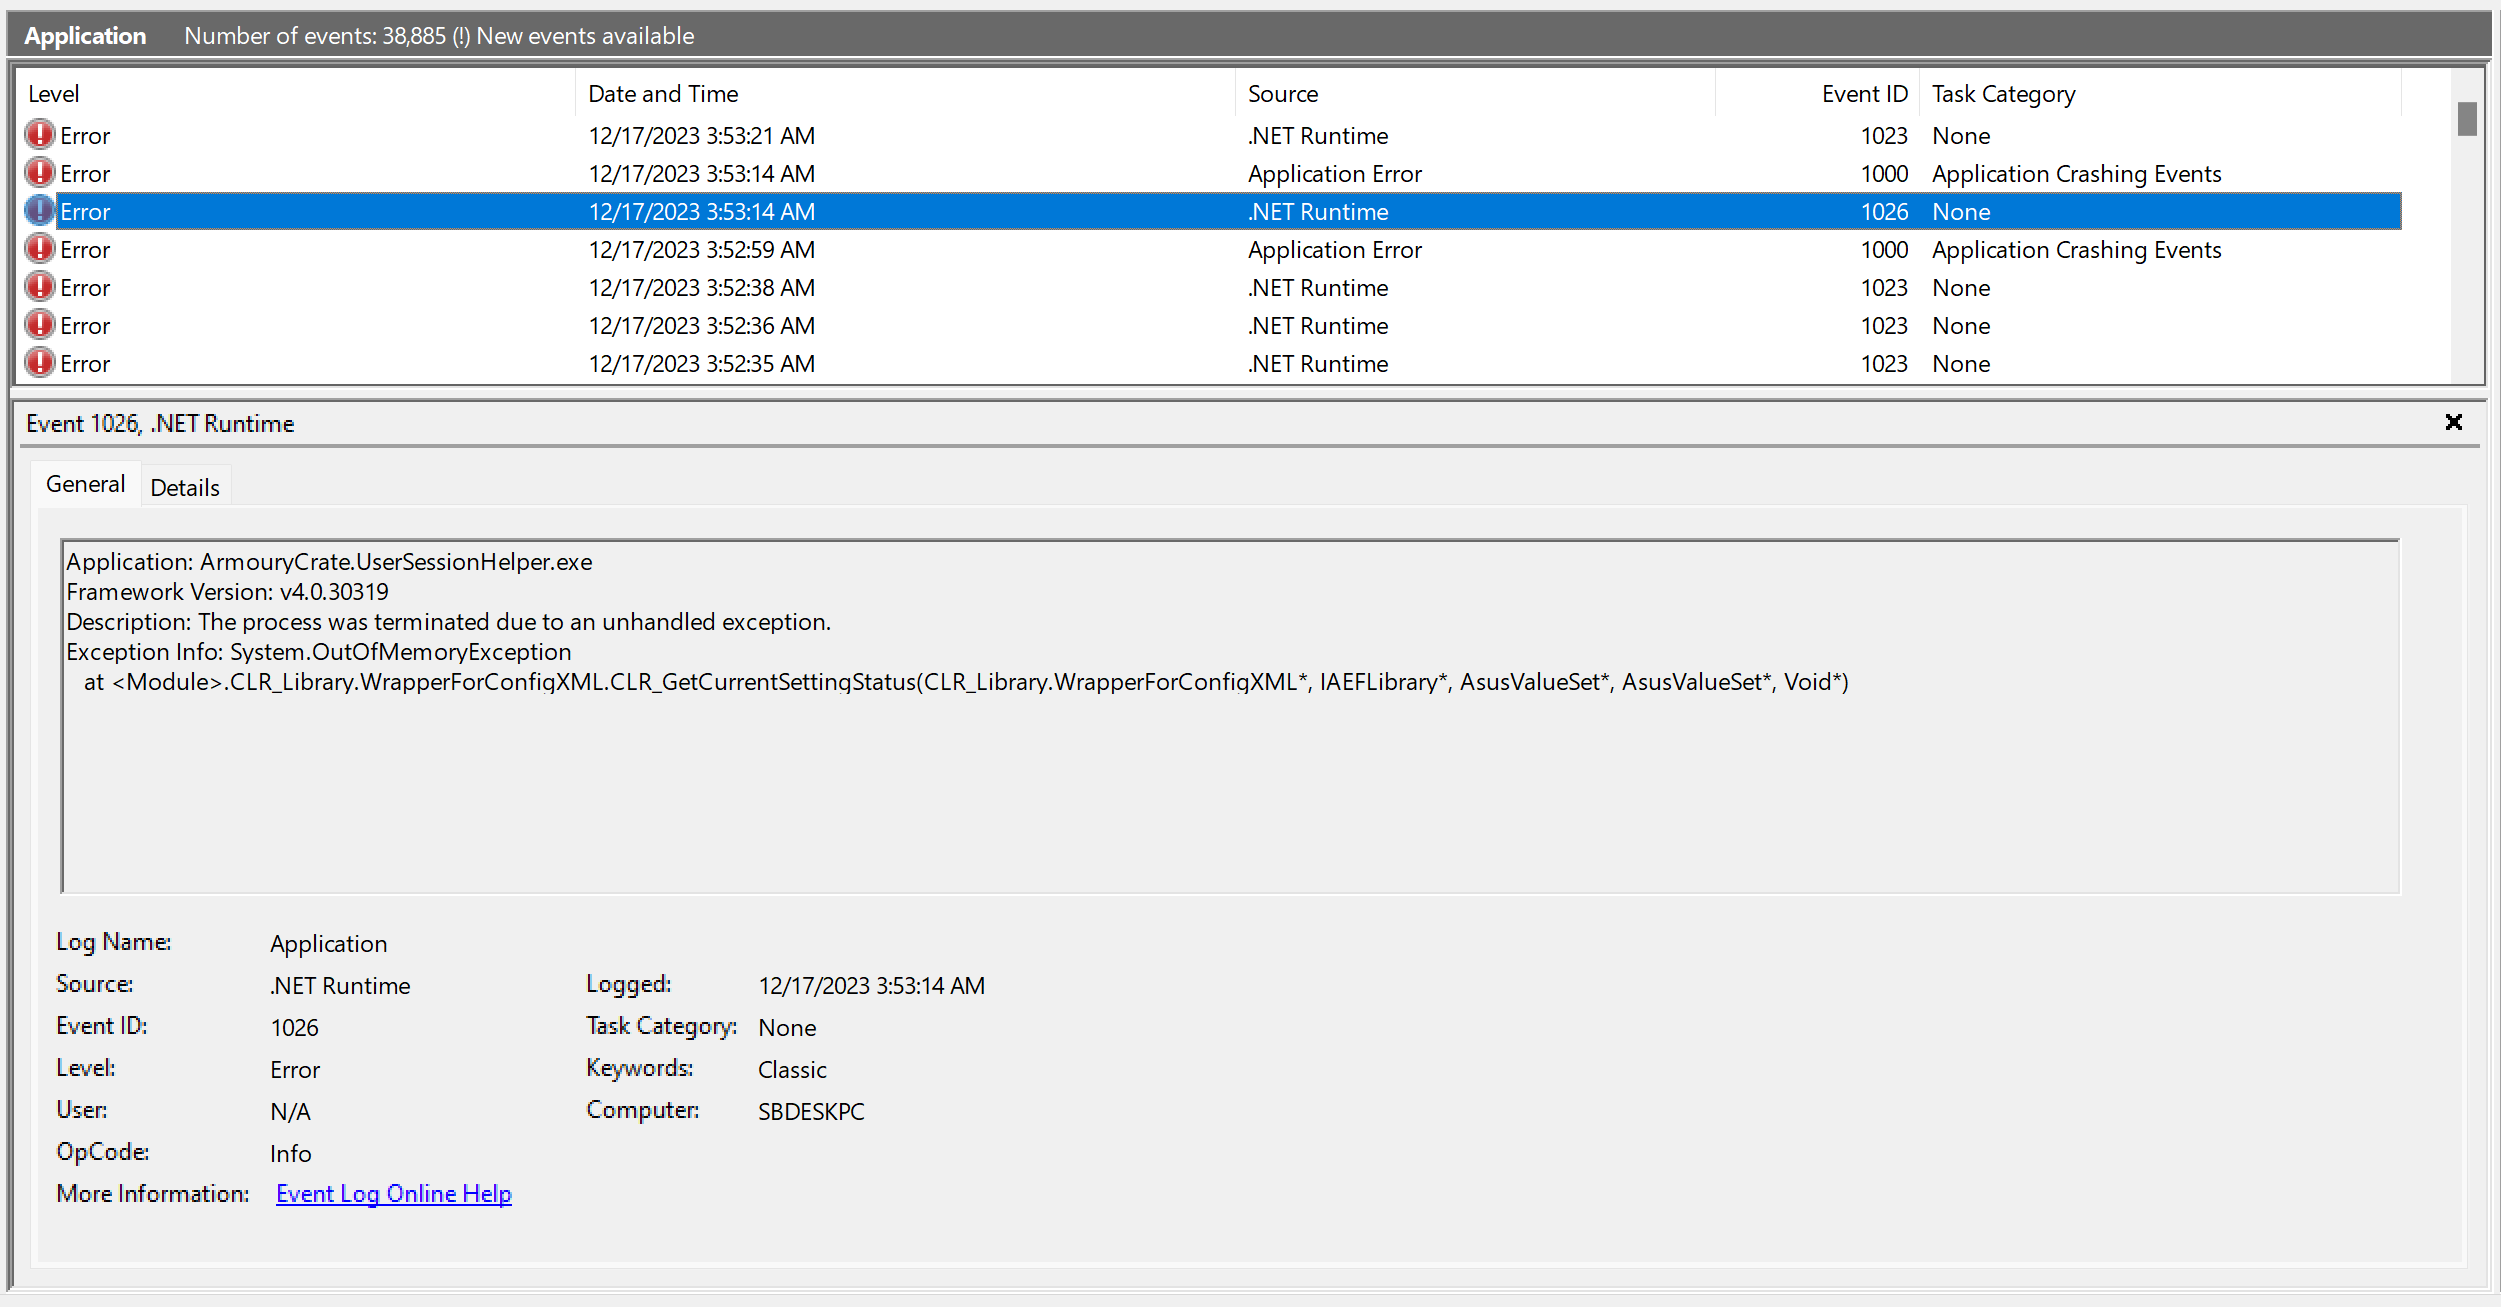Click the error icon beside the 1000 Application Error event

coord(40,173)
